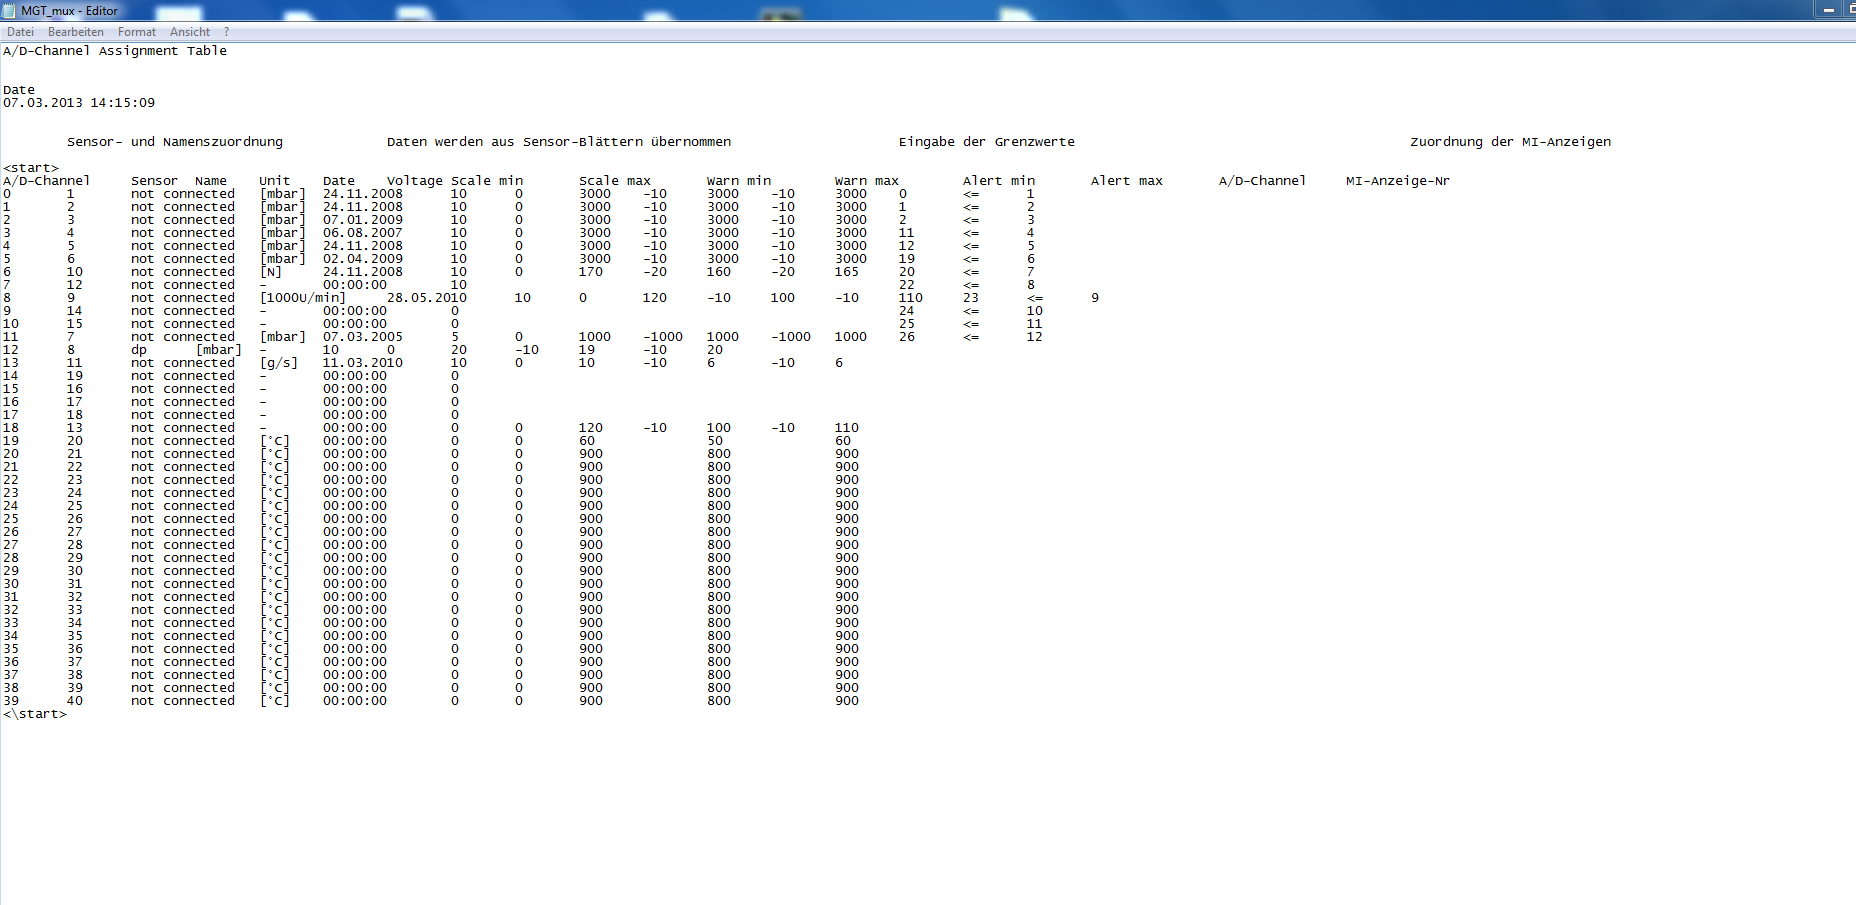
Task: Open the Bearbeiten menu
Action: tap(76, 32)
